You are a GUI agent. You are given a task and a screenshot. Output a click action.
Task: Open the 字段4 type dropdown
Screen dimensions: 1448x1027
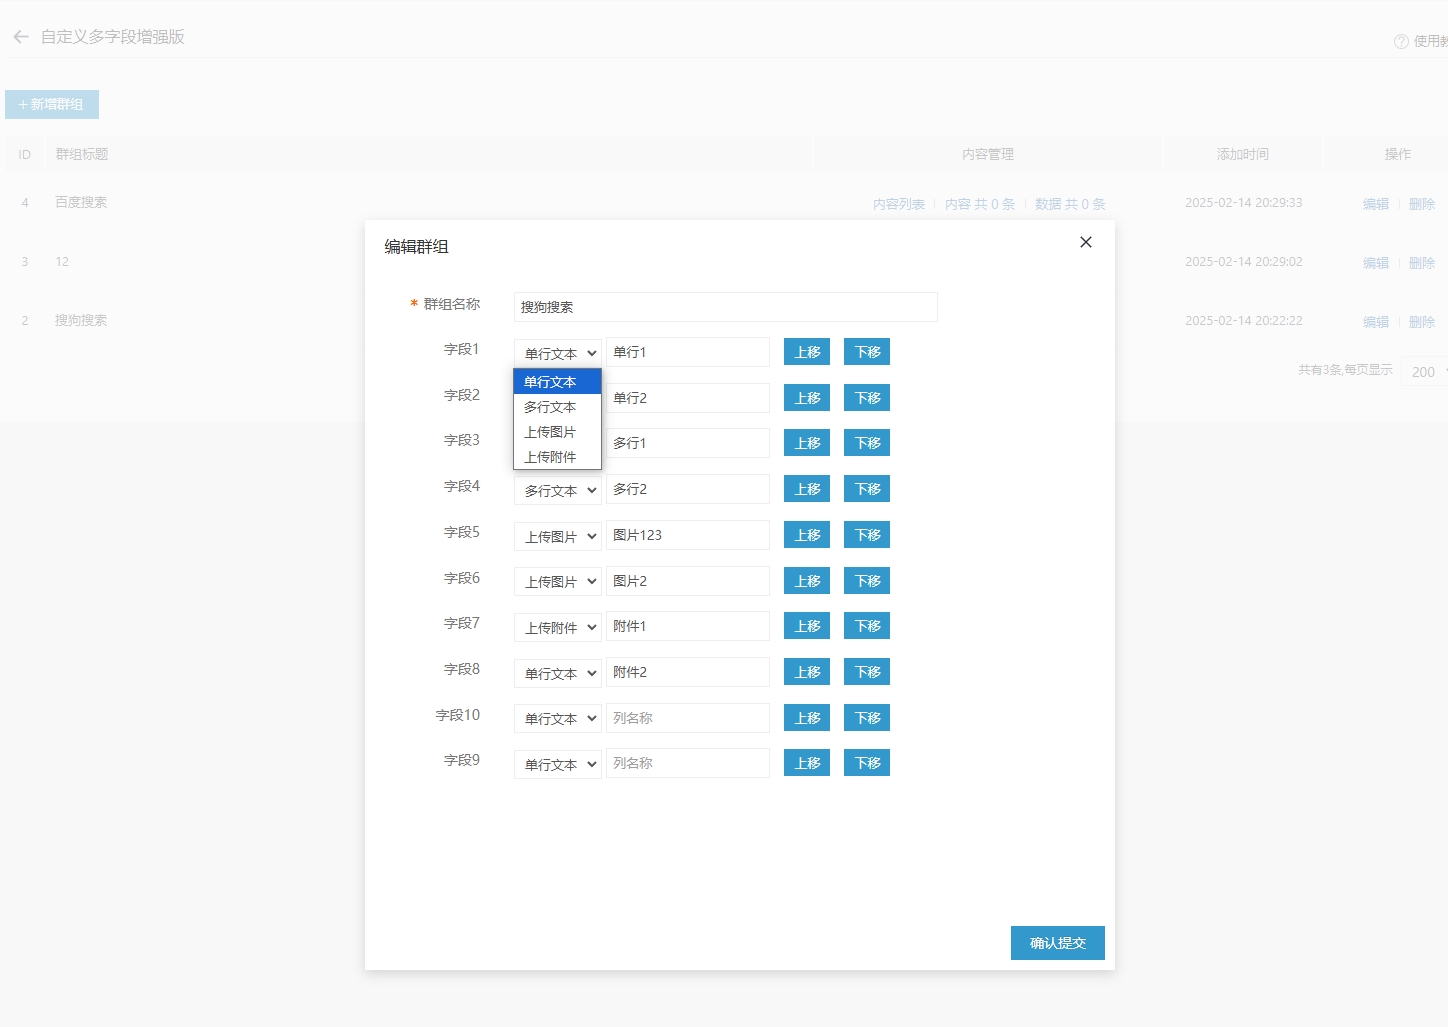[x=557, y=490]
